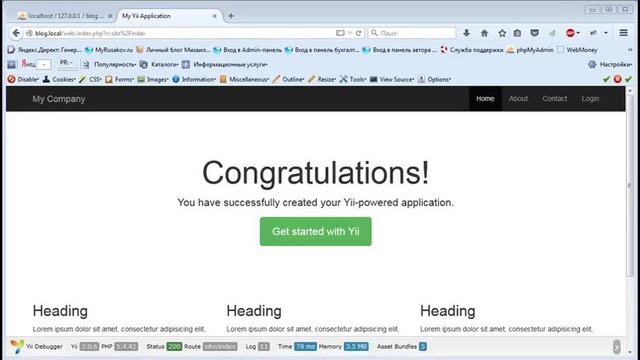Open the Information dropdown menu
This screenshot has height=360, width=640.
194,79
